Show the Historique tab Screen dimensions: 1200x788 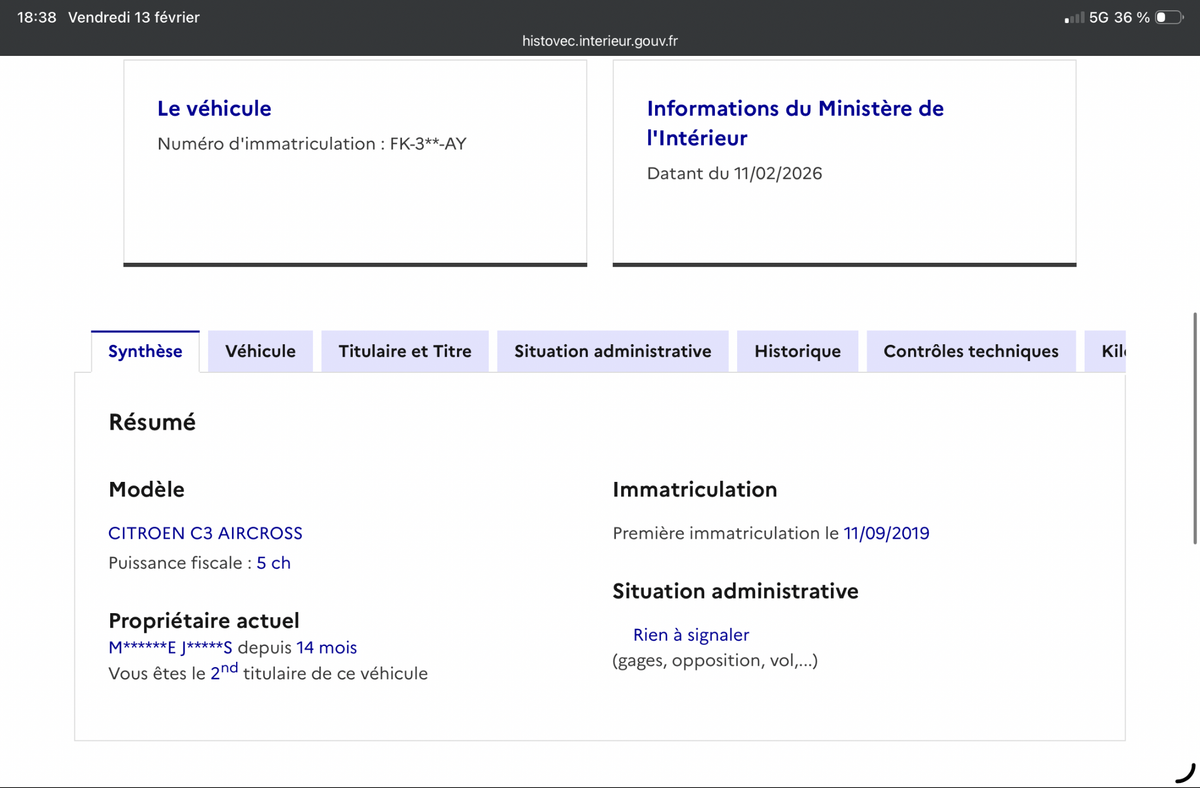[797, 351]
